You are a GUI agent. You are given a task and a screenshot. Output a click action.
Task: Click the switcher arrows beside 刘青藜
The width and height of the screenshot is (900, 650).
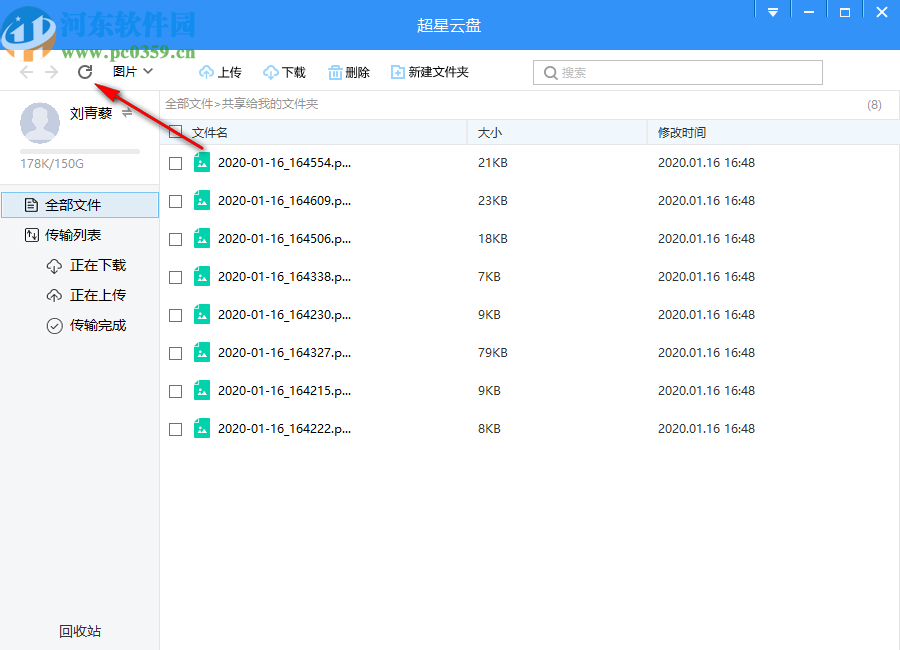coord(127,113)
